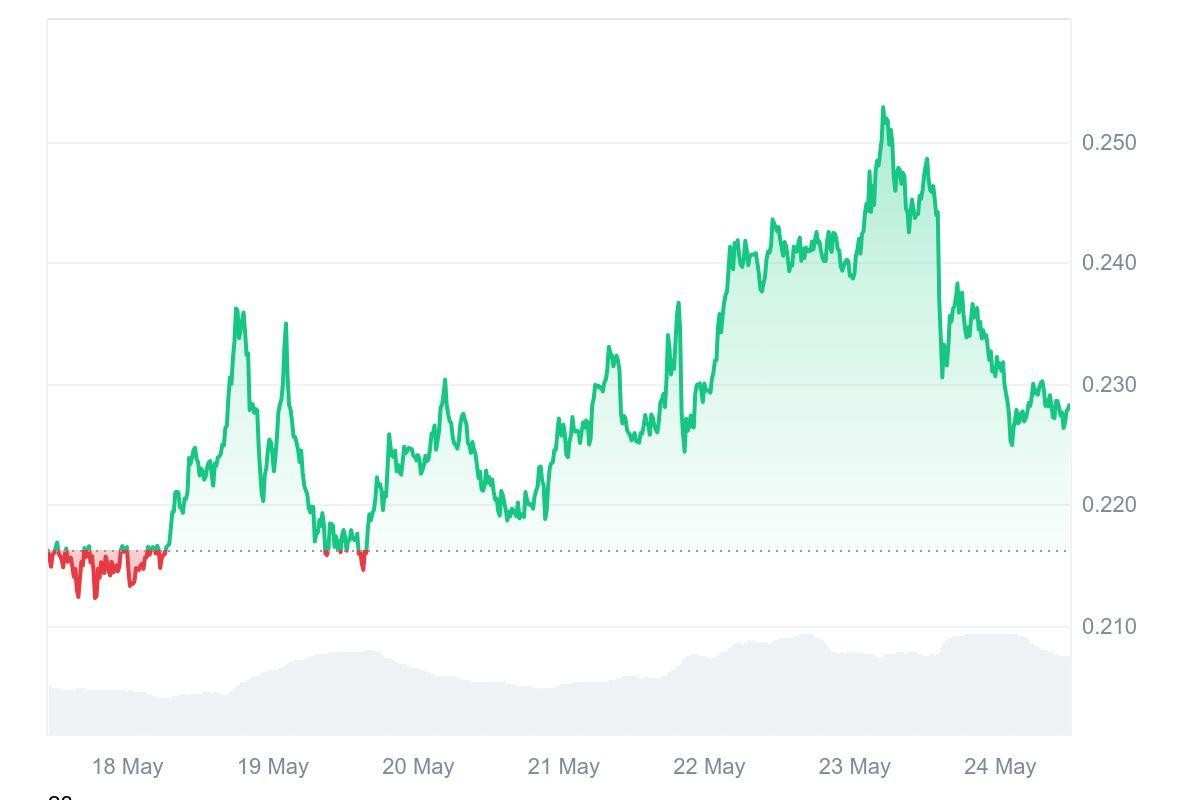Pick the 21 May date label
This screenshot has width=1200, height=800.
[564, 767]
